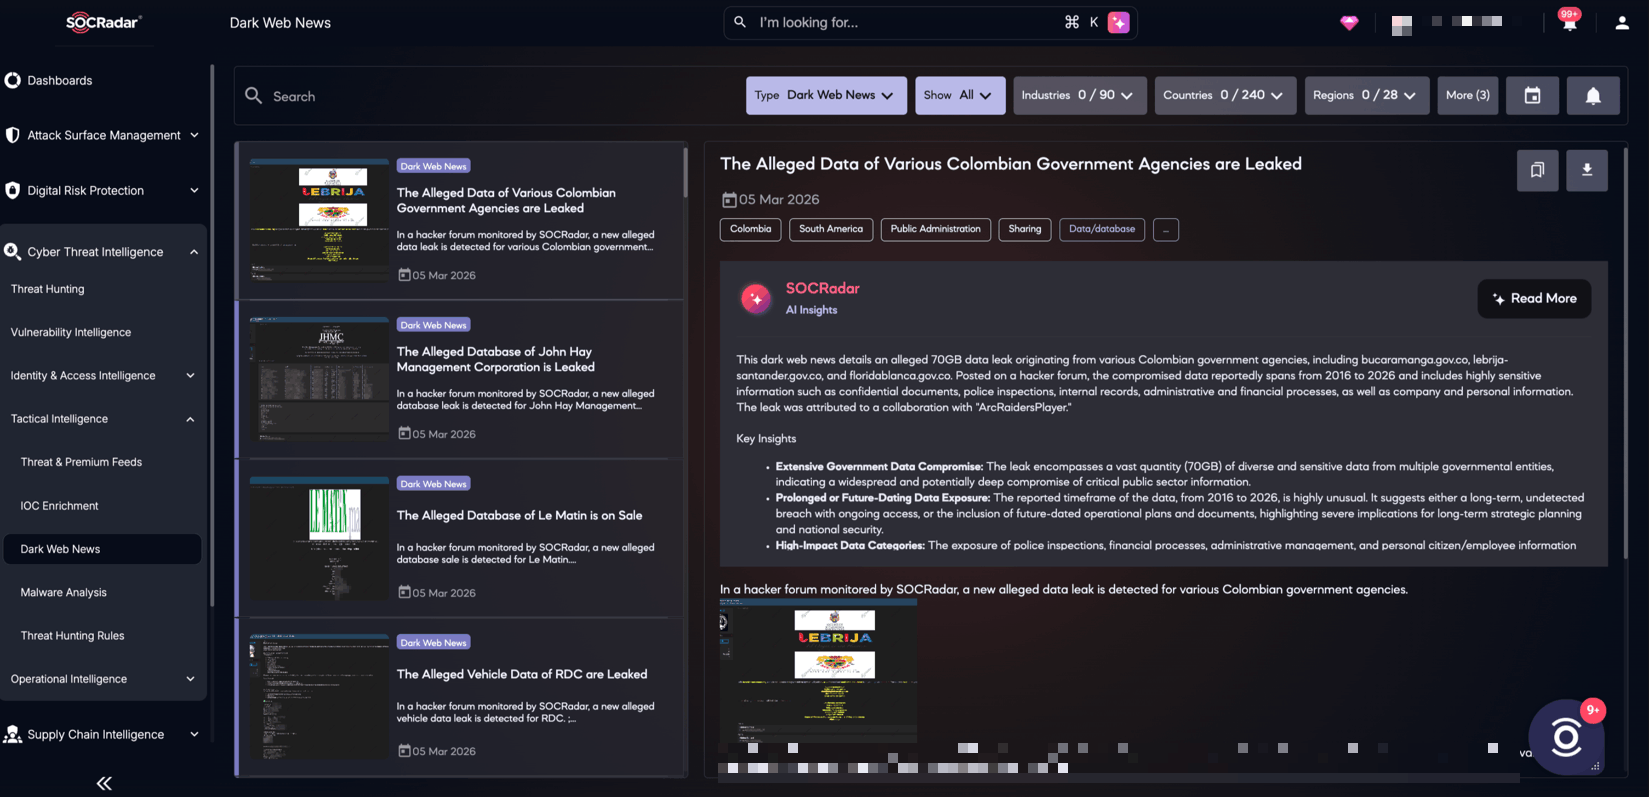Download the Colombian Government article
This screenshot has height=797, width=1649.
(x=1587, y=170)
